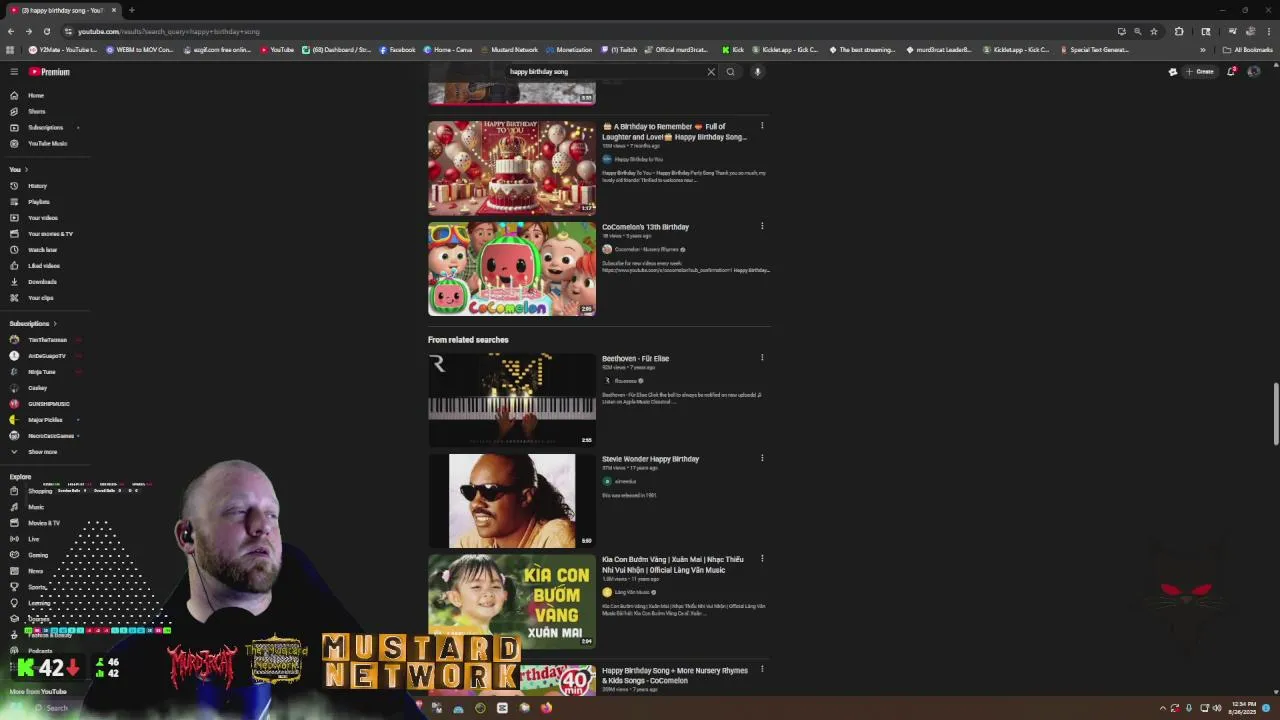Open YouTube Music from sidebar
This screenshot has height=720, width=1280.
47,143
